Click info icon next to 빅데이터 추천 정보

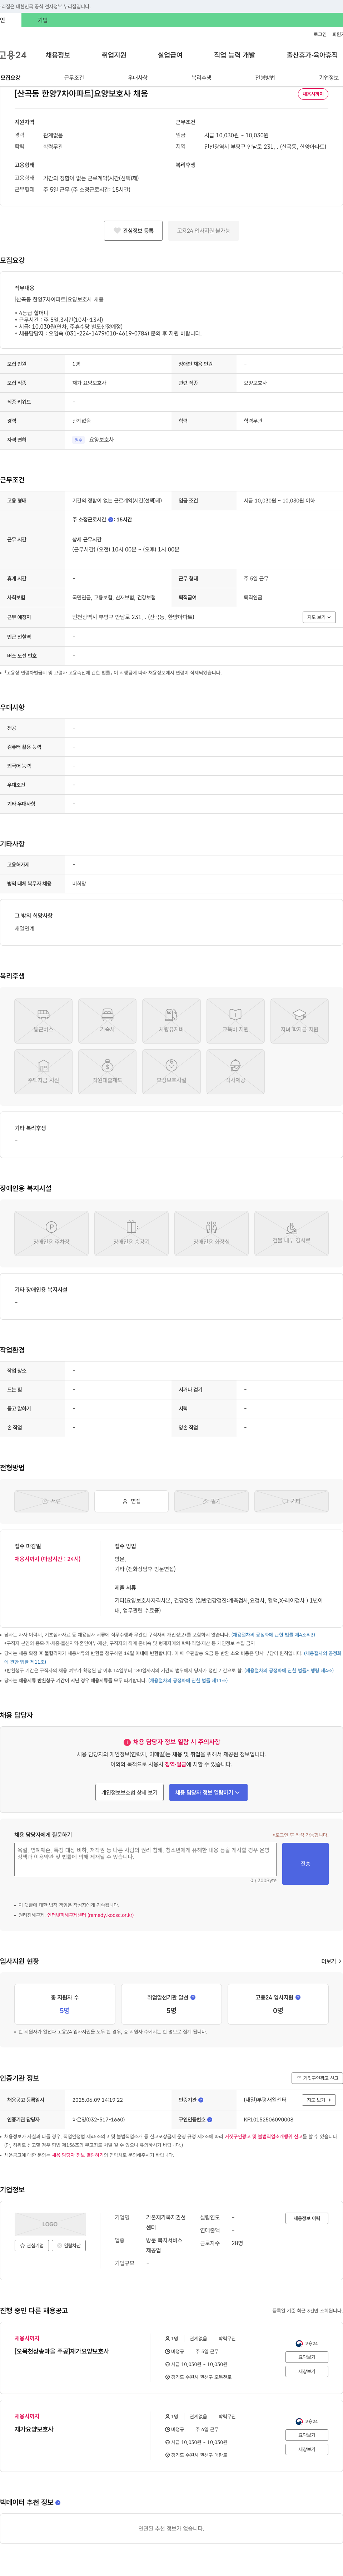click(x=58, y=2502)
